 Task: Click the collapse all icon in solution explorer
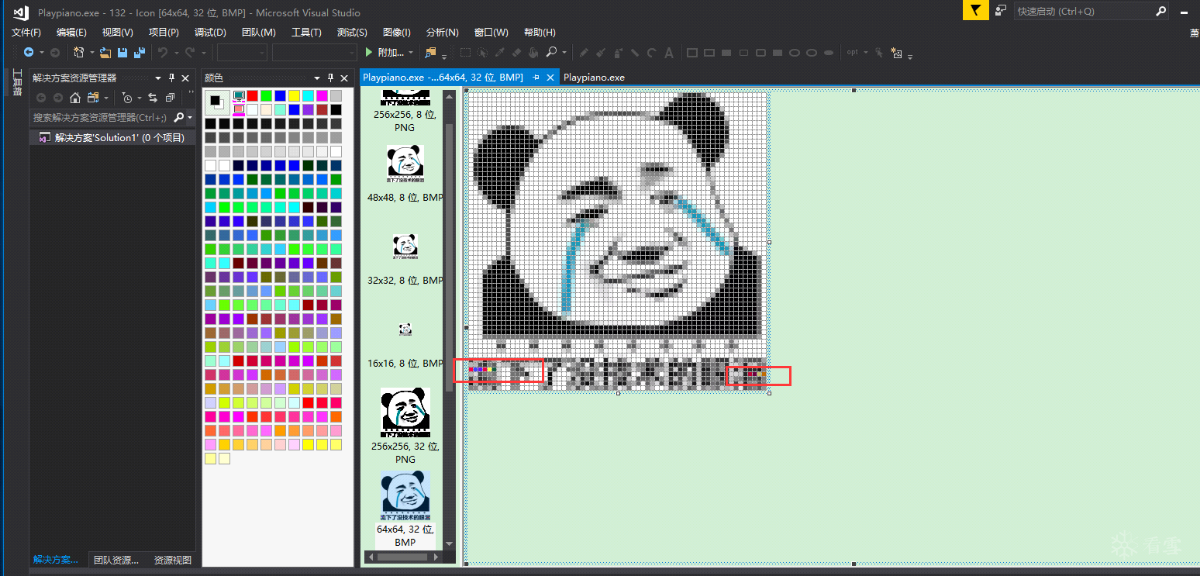click(170, 97)
